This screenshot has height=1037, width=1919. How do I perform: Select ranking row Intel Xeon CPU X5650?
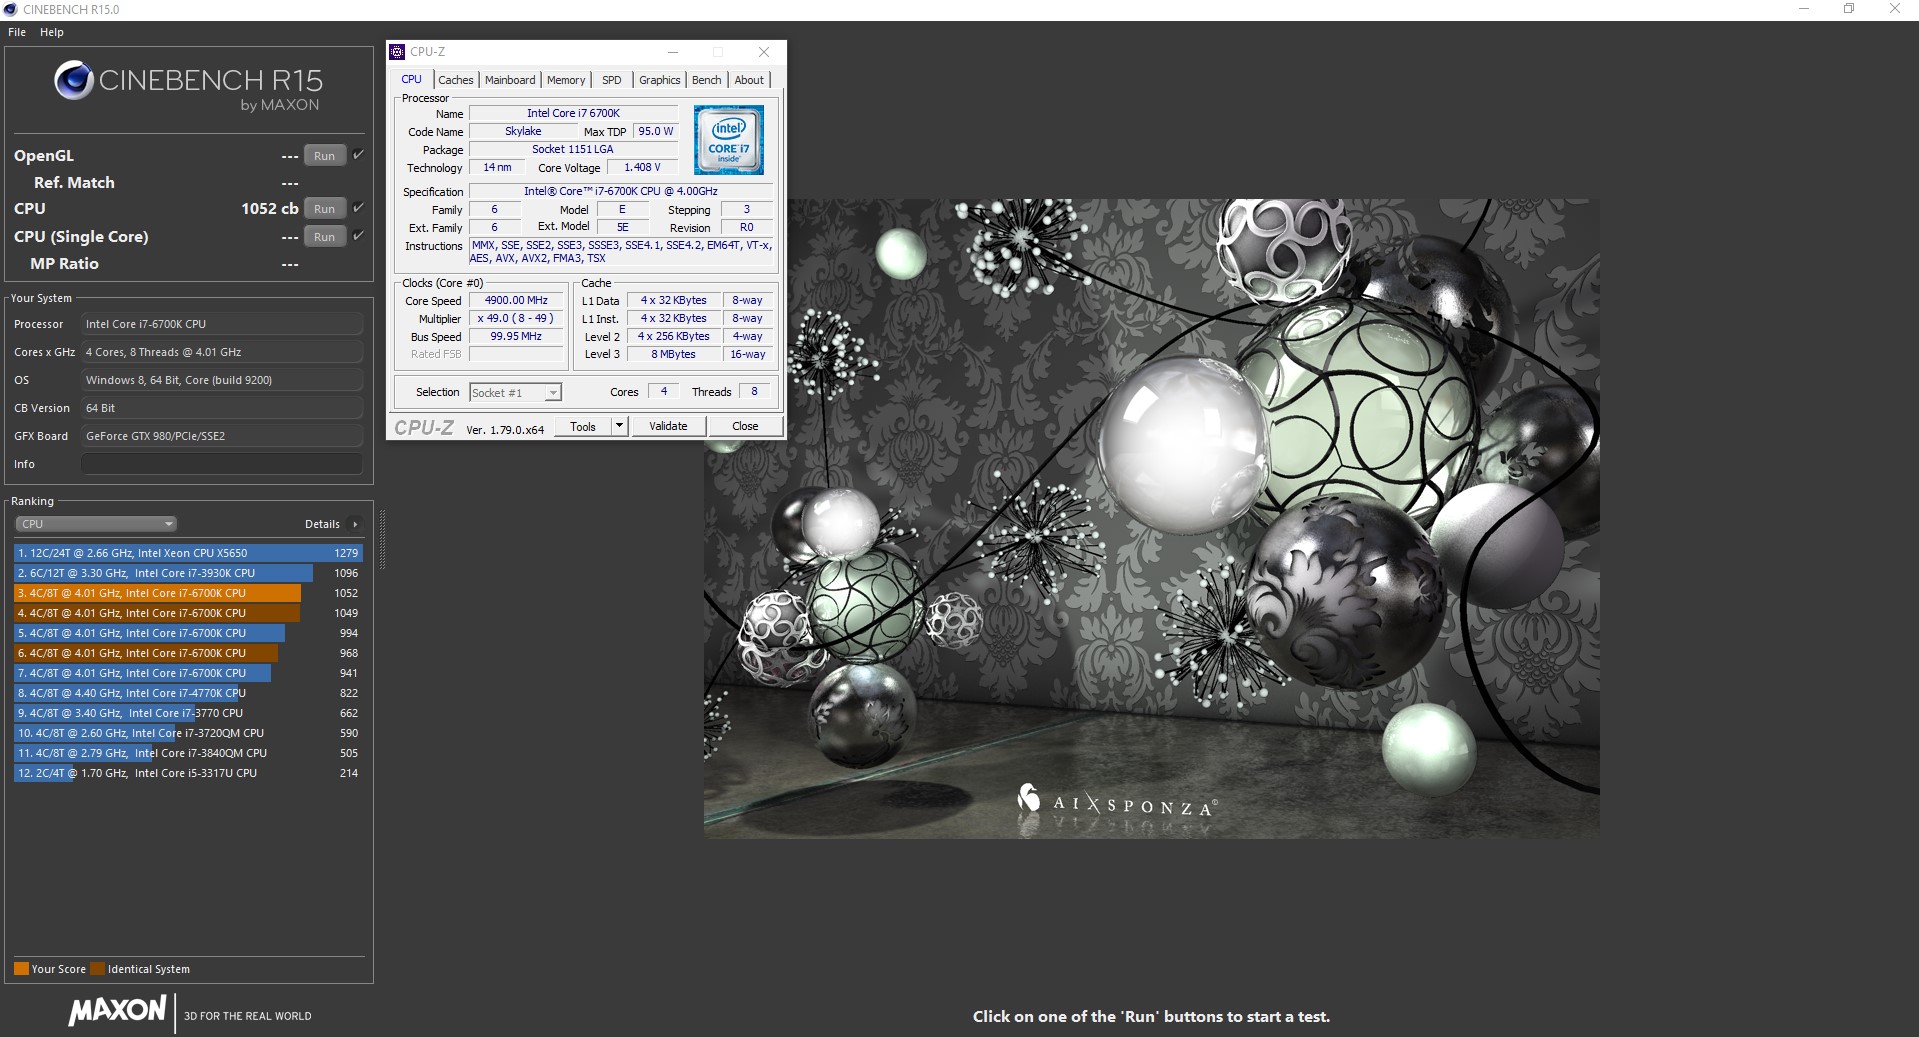[188, 553]
